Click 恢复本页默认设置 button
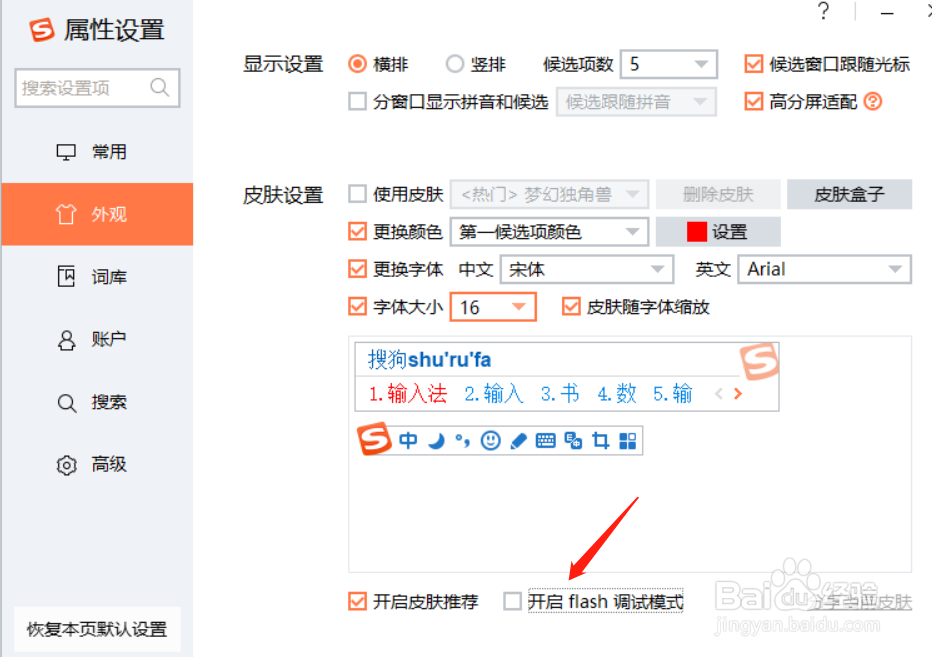Screen dimensions: 932x657 pyautogui.click(x=97, y=629)
